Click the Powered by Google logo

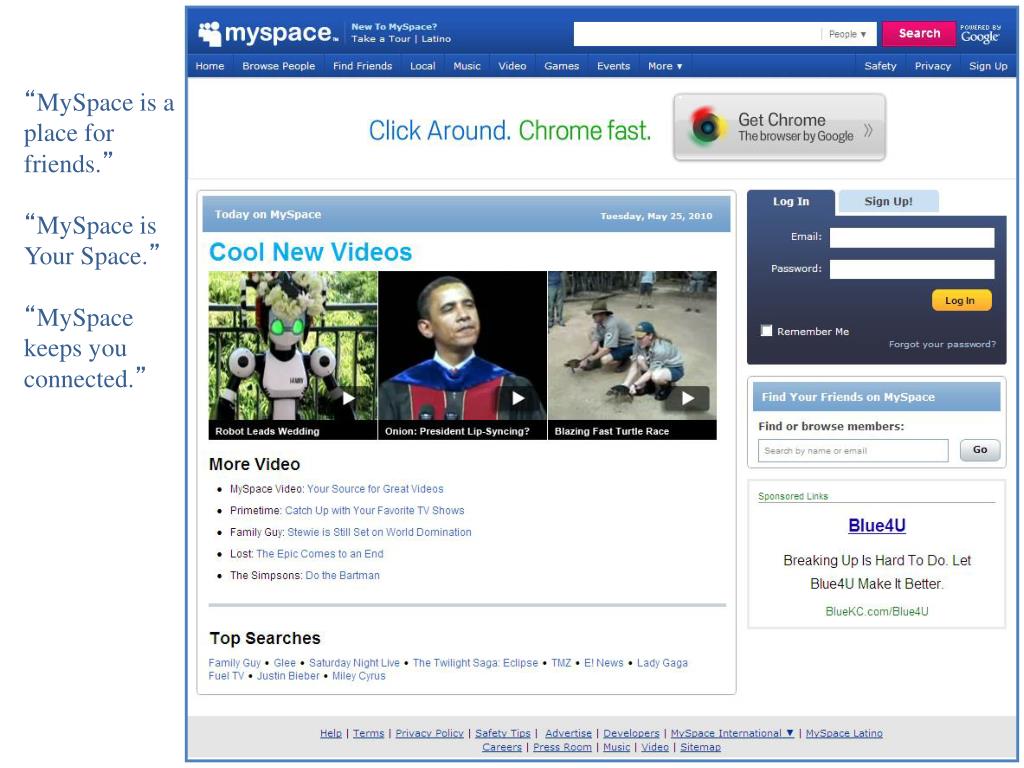point(980,34)
